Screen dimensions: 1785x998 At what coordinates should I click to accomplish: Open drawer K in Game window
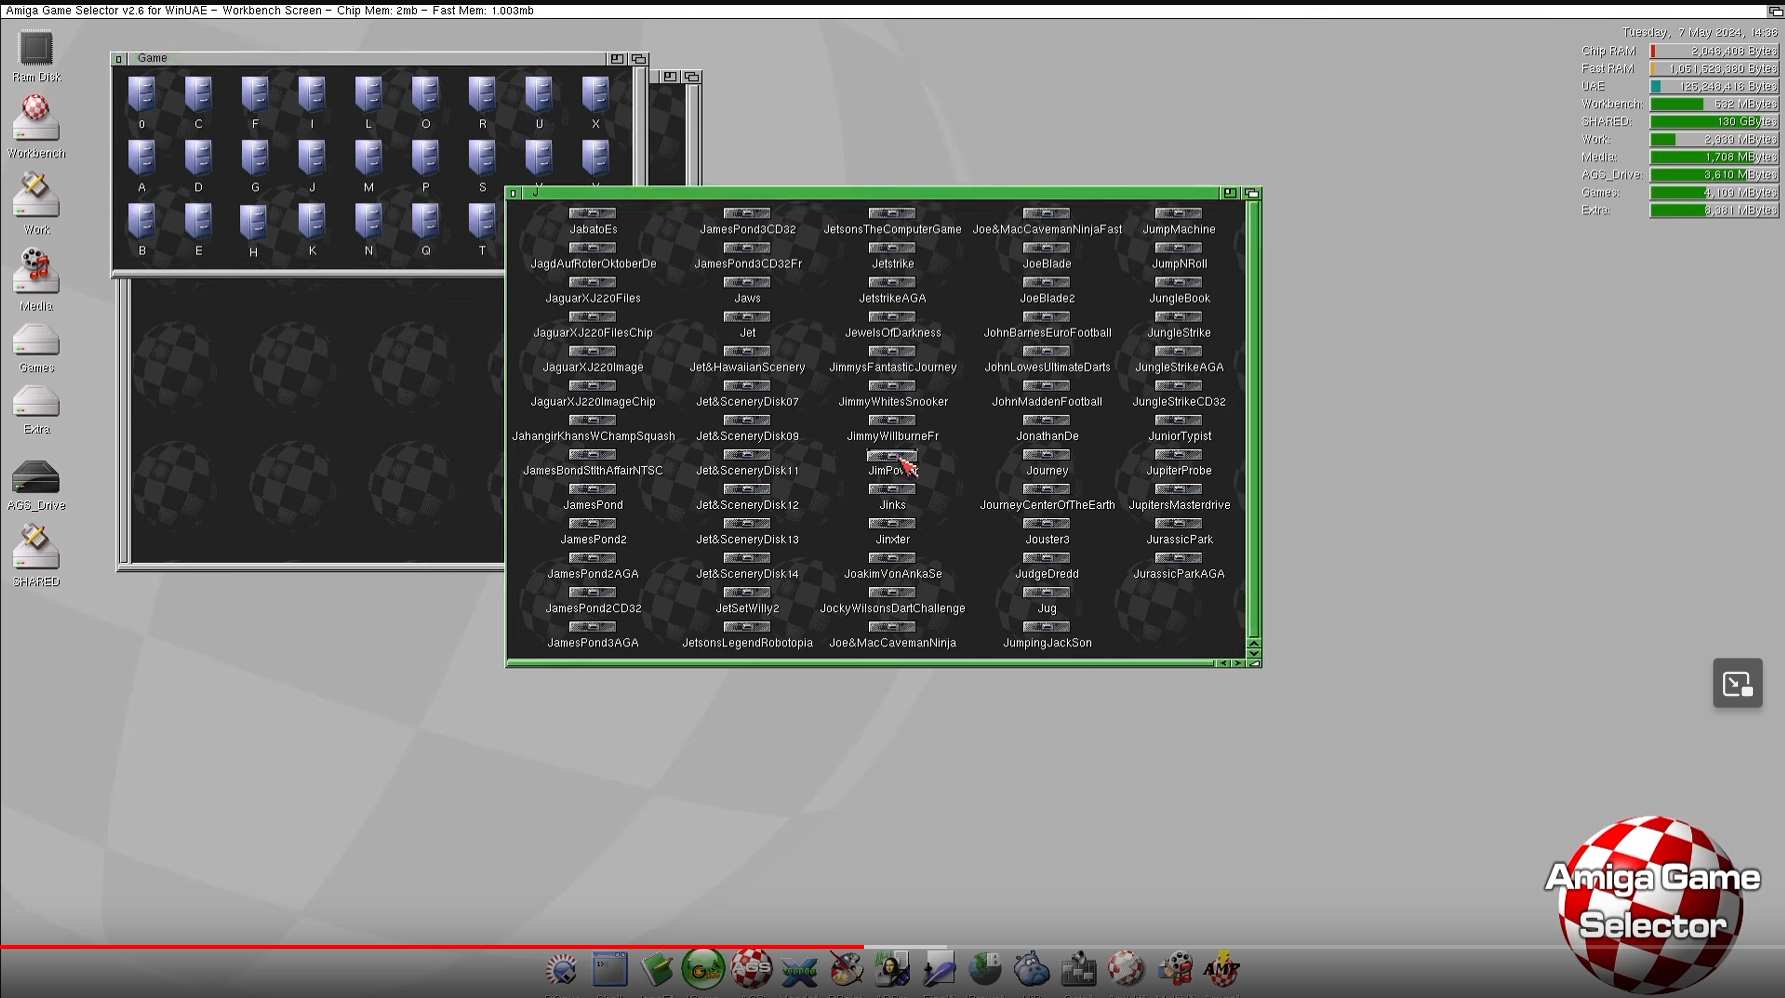pos(312,230)
